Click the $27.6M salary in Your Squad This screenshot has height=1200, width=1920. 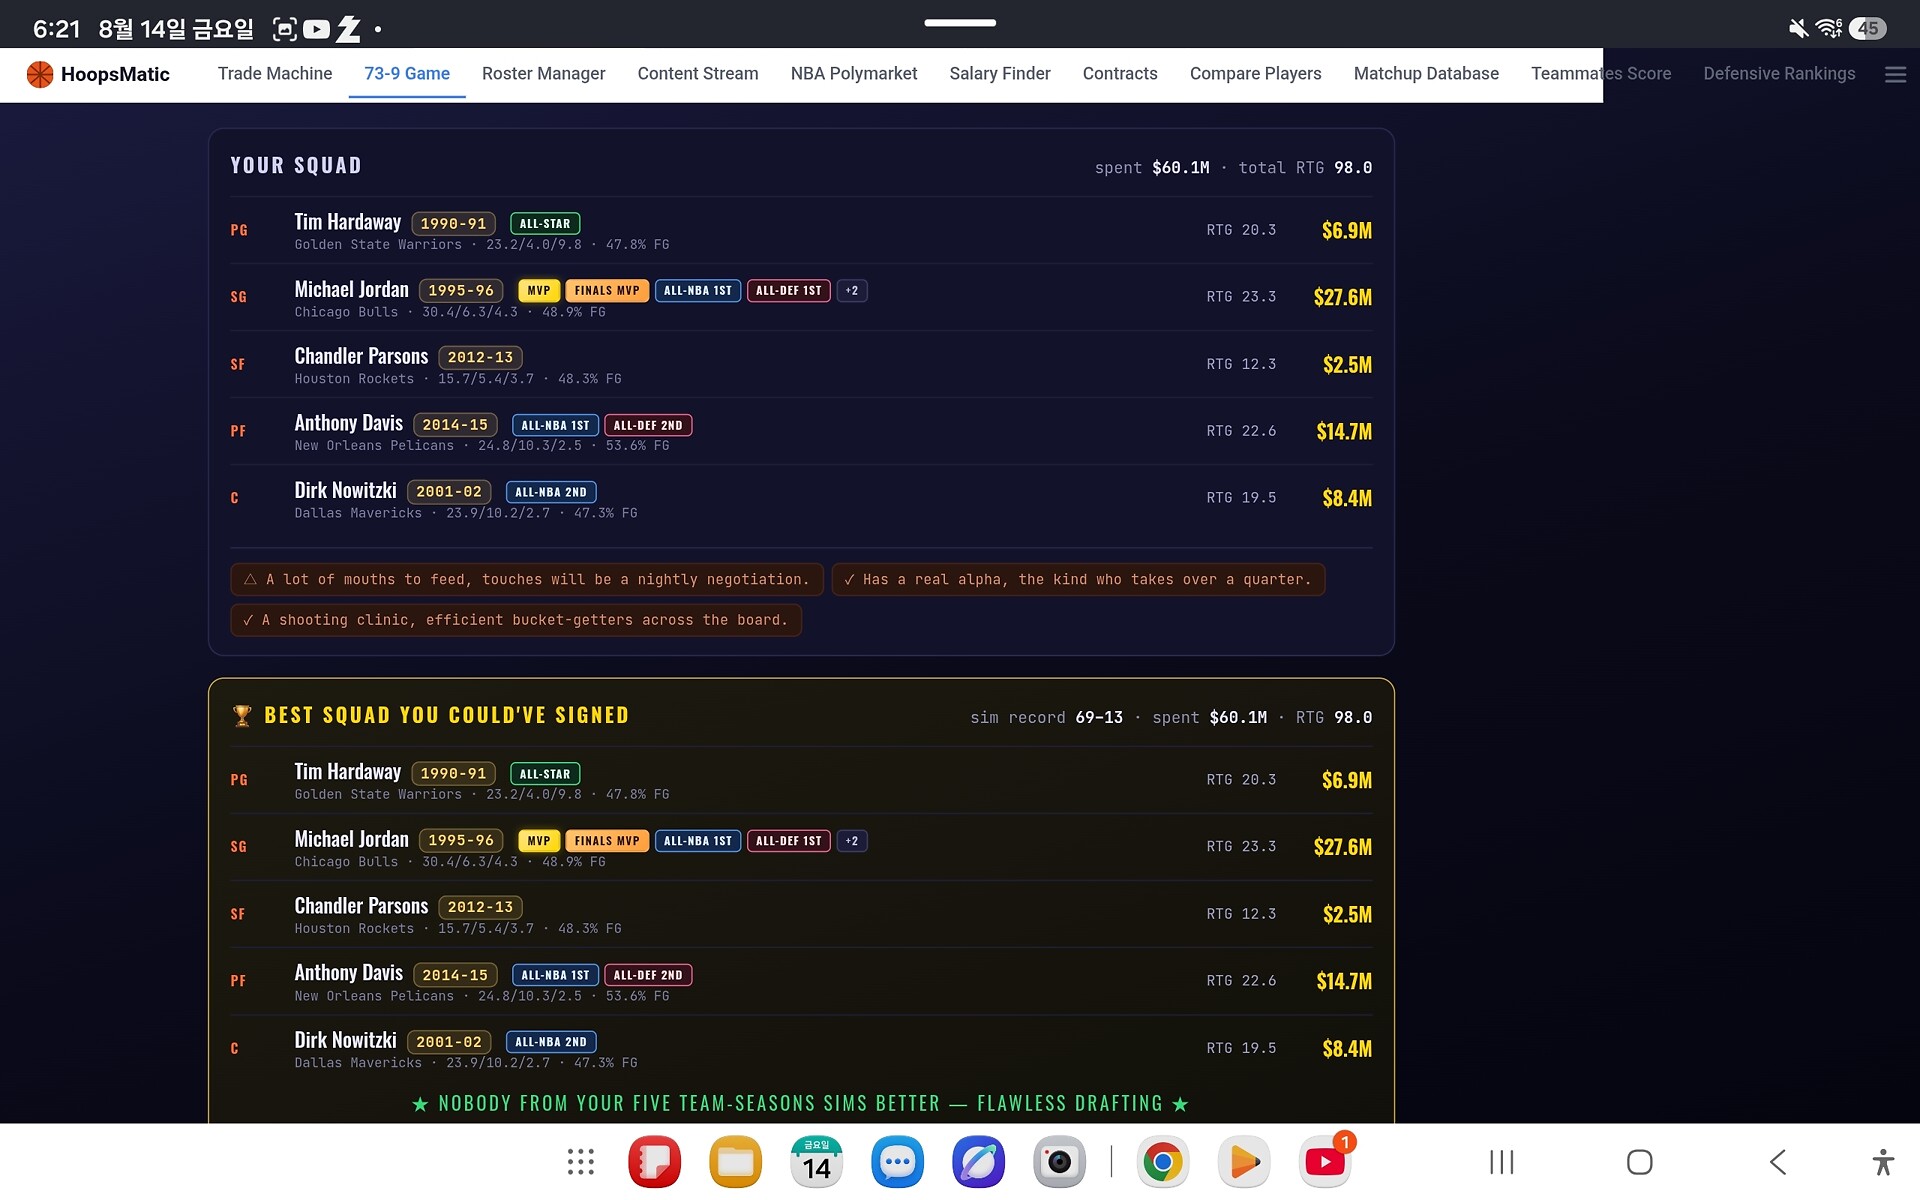point(1342,297)
